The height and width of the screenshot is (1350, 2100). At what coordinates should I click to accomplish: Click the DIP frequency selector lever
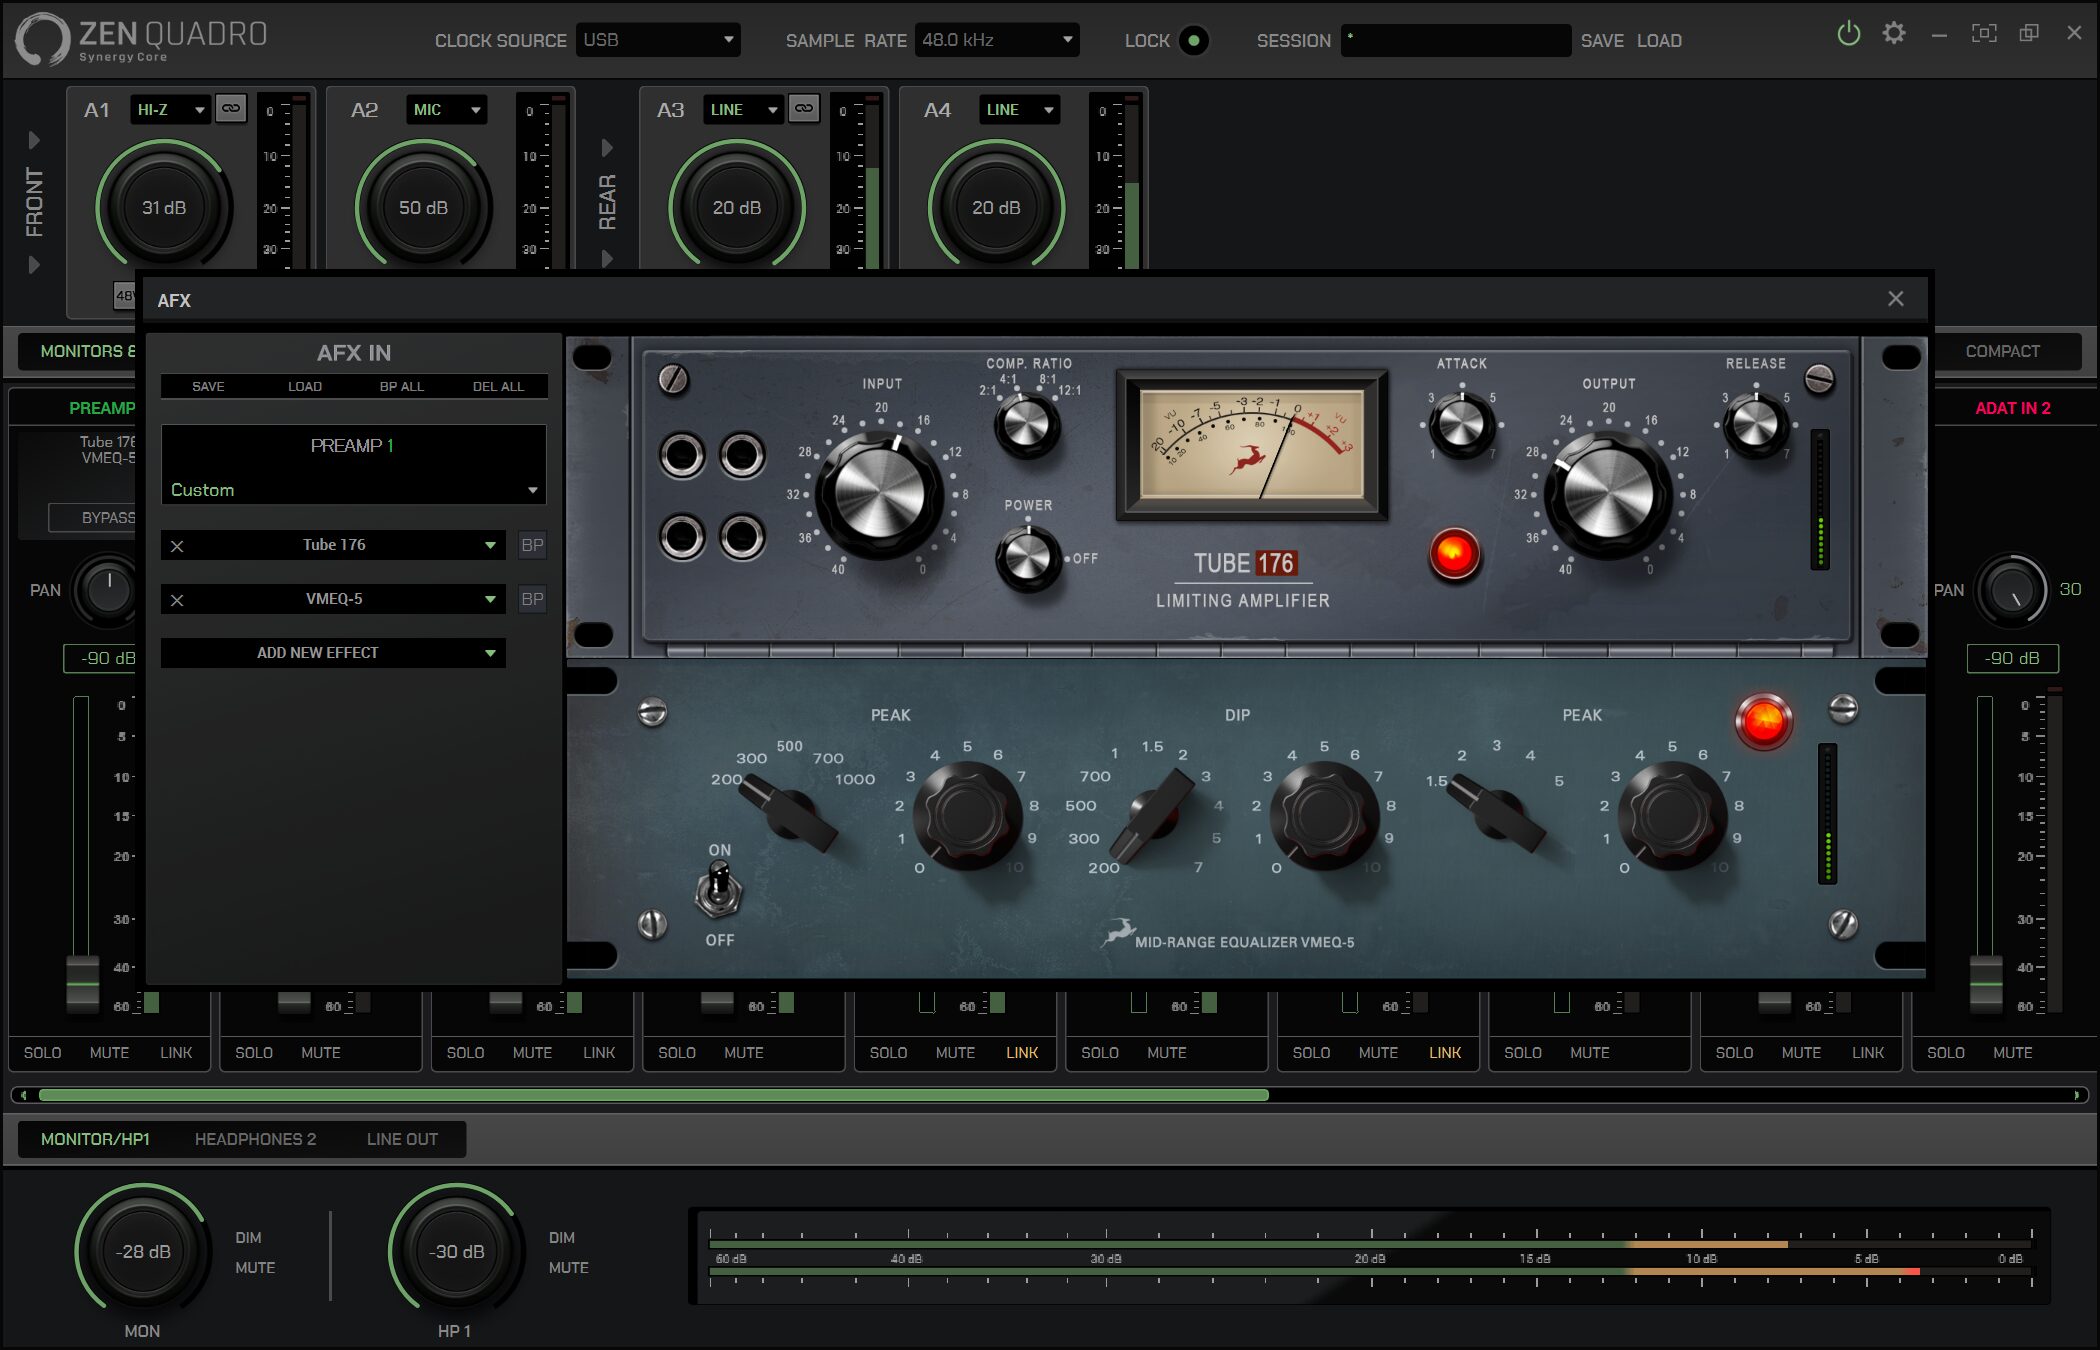[x=1152, y=815]
